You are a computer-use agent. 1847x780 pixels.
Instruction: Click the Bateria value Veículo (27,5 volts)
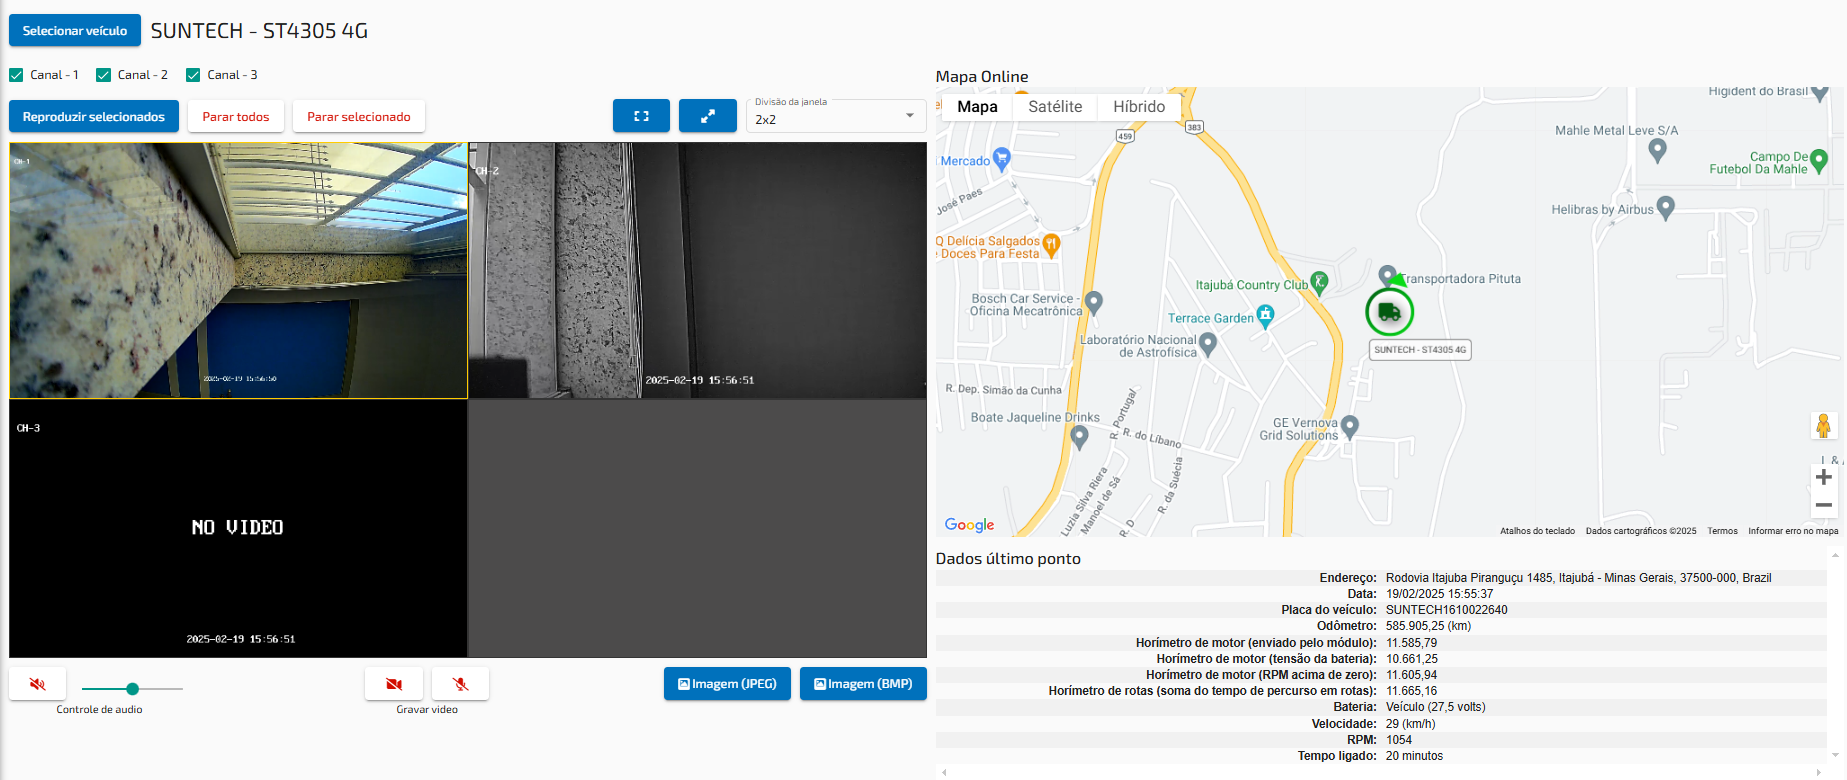(1435, 707)
